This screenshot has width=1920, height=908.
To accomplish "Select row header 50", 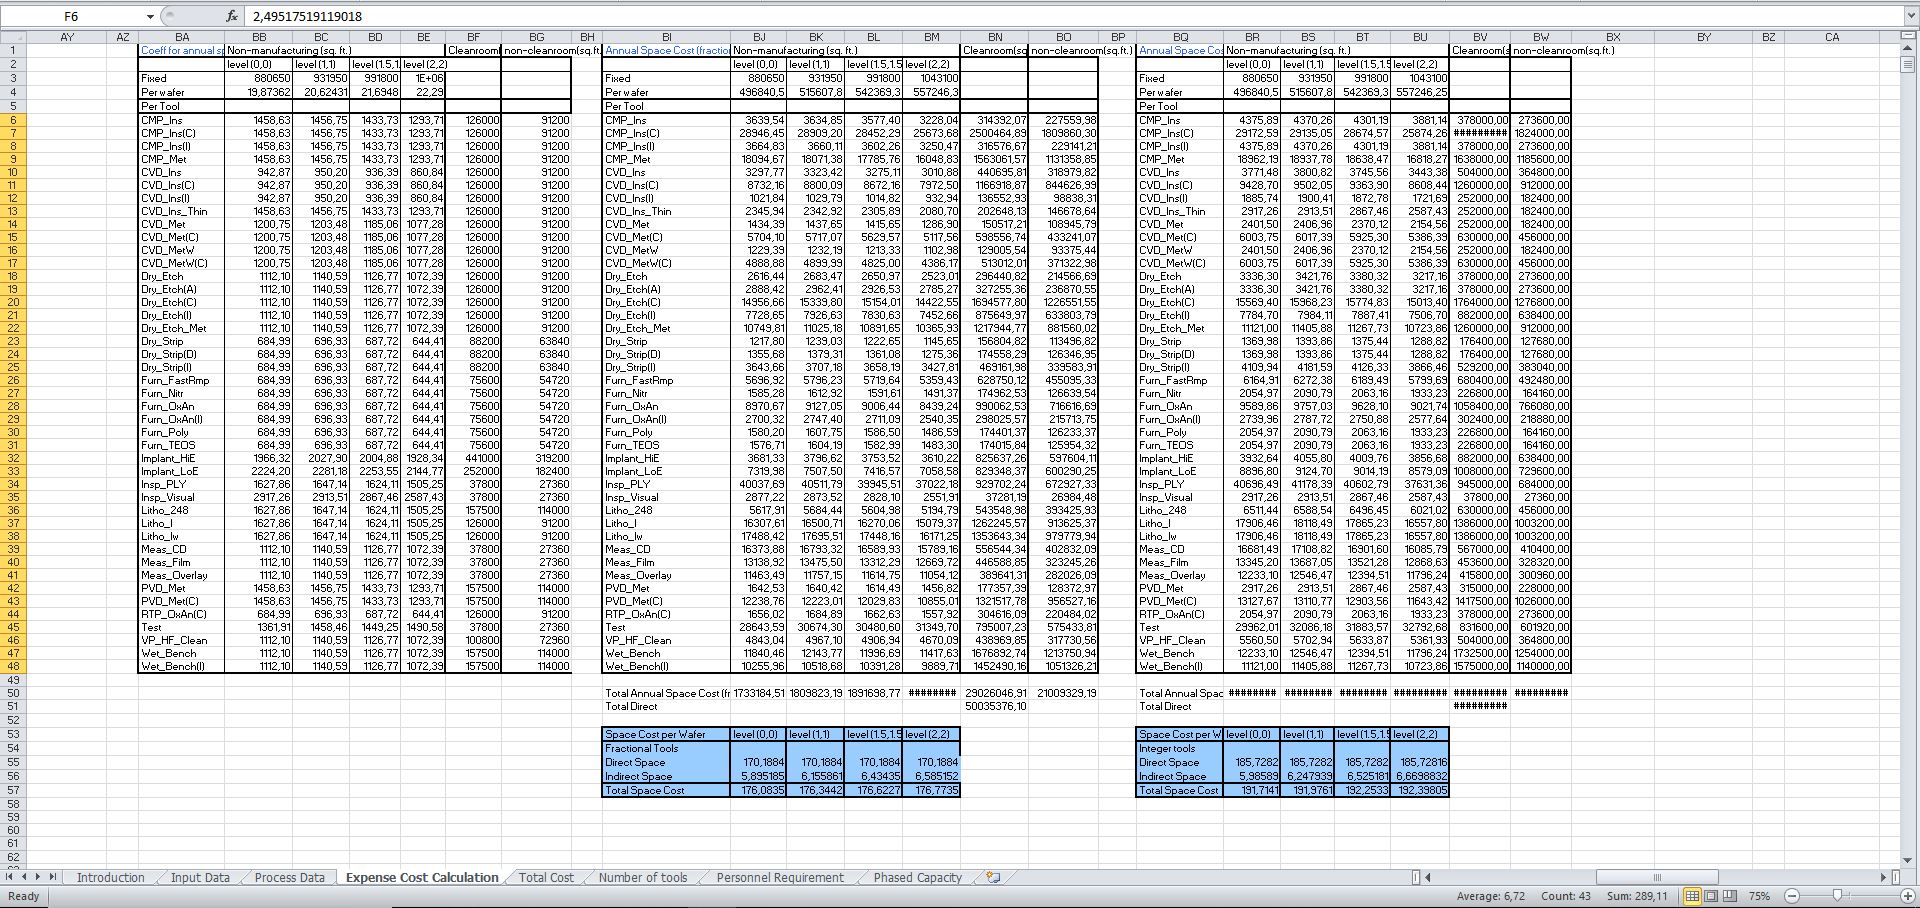I will [13, 692].
